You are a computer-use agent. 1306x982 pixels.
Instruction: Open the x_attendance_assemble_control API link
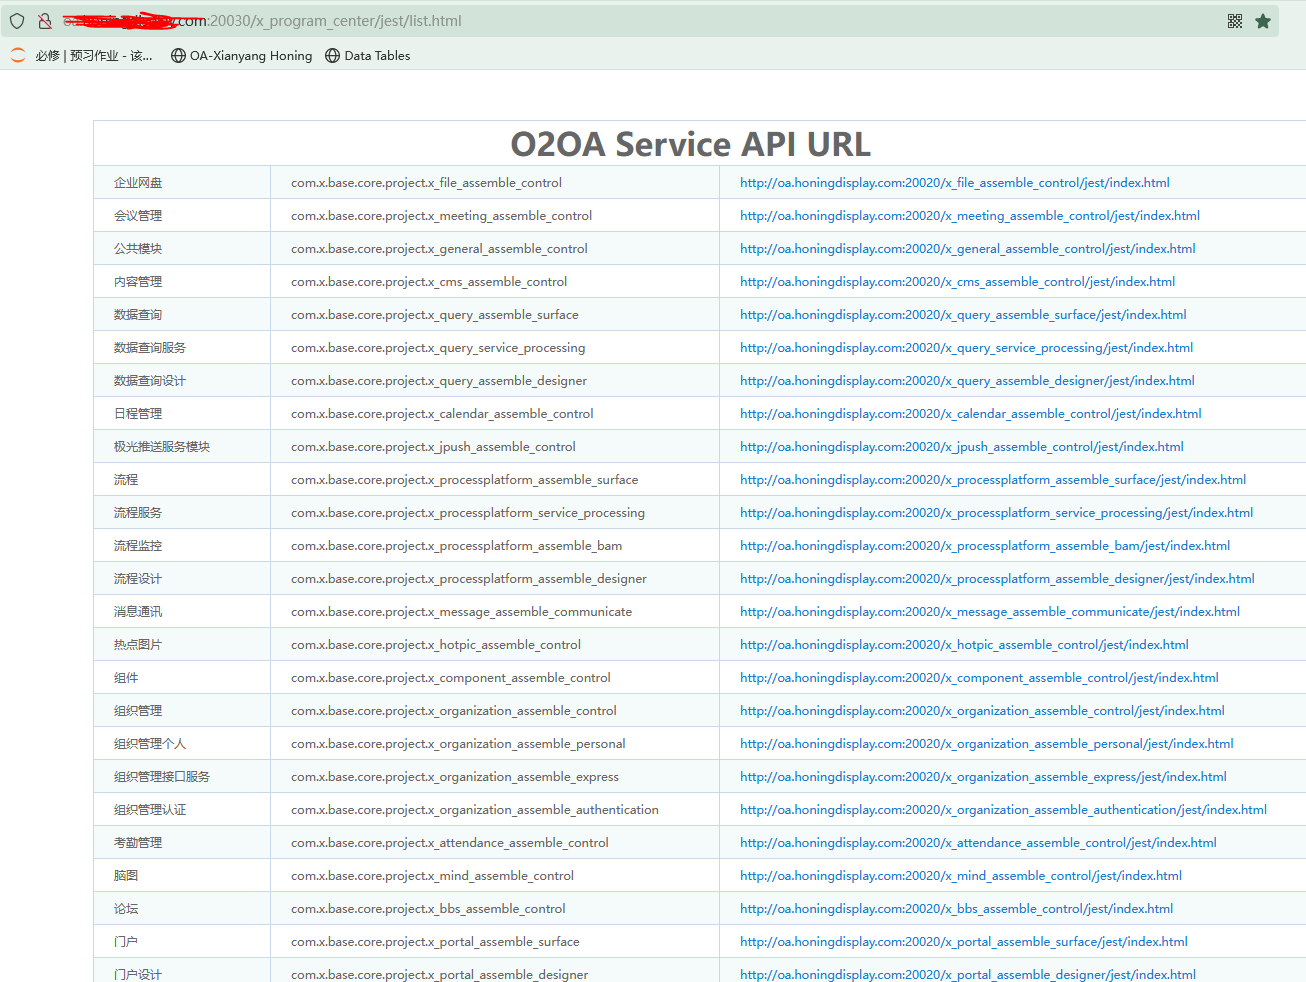pyautogui.click(x=978, y=843)
